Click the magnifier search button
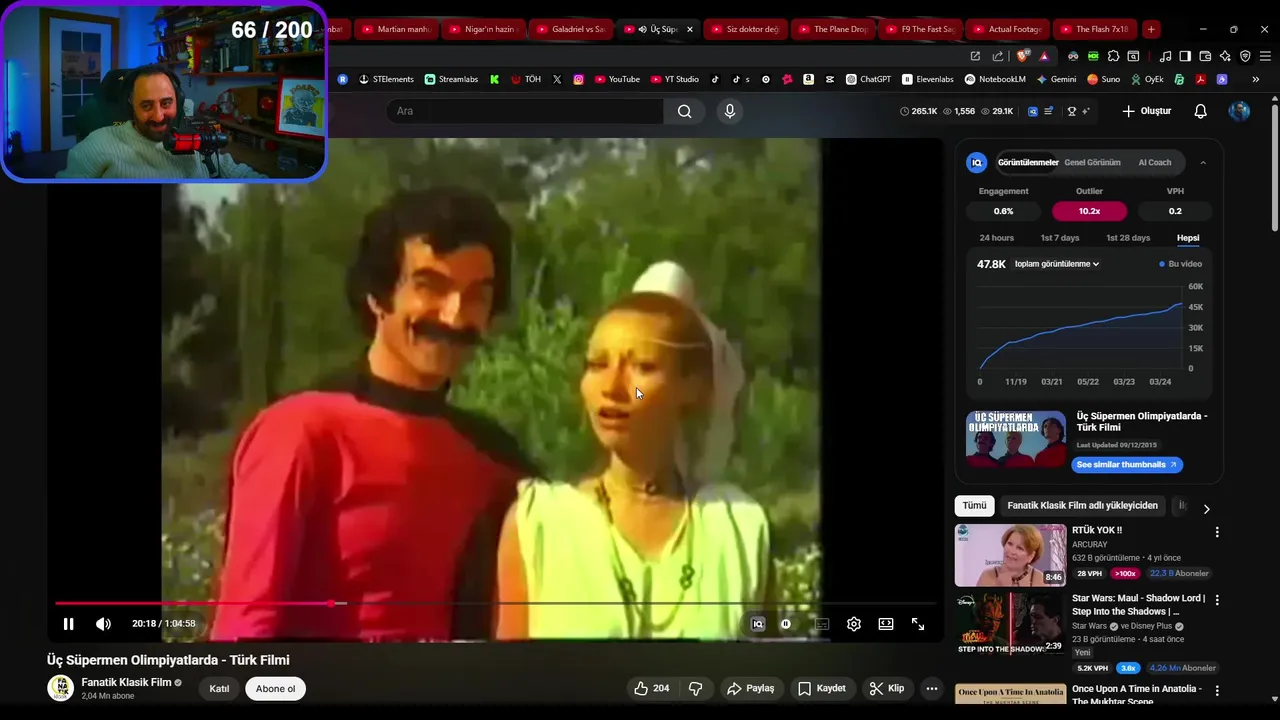 [x=684, y=111]
